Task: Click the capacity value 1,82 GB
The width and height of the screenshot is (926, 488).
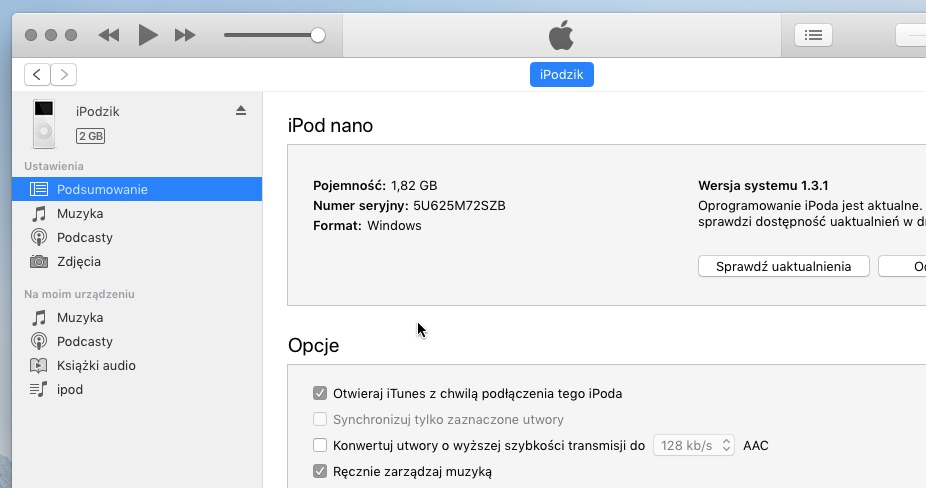Action: (x=414, y=186)
